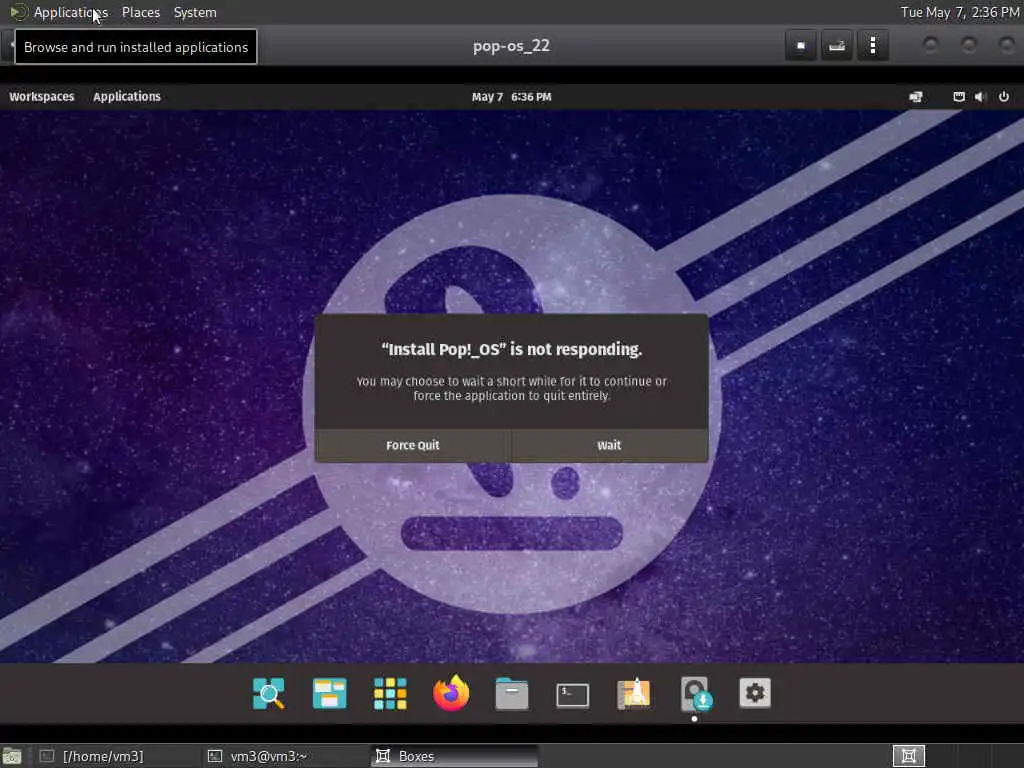Open the Boxes three-dot menu
1024x768 pixels.
873,46
